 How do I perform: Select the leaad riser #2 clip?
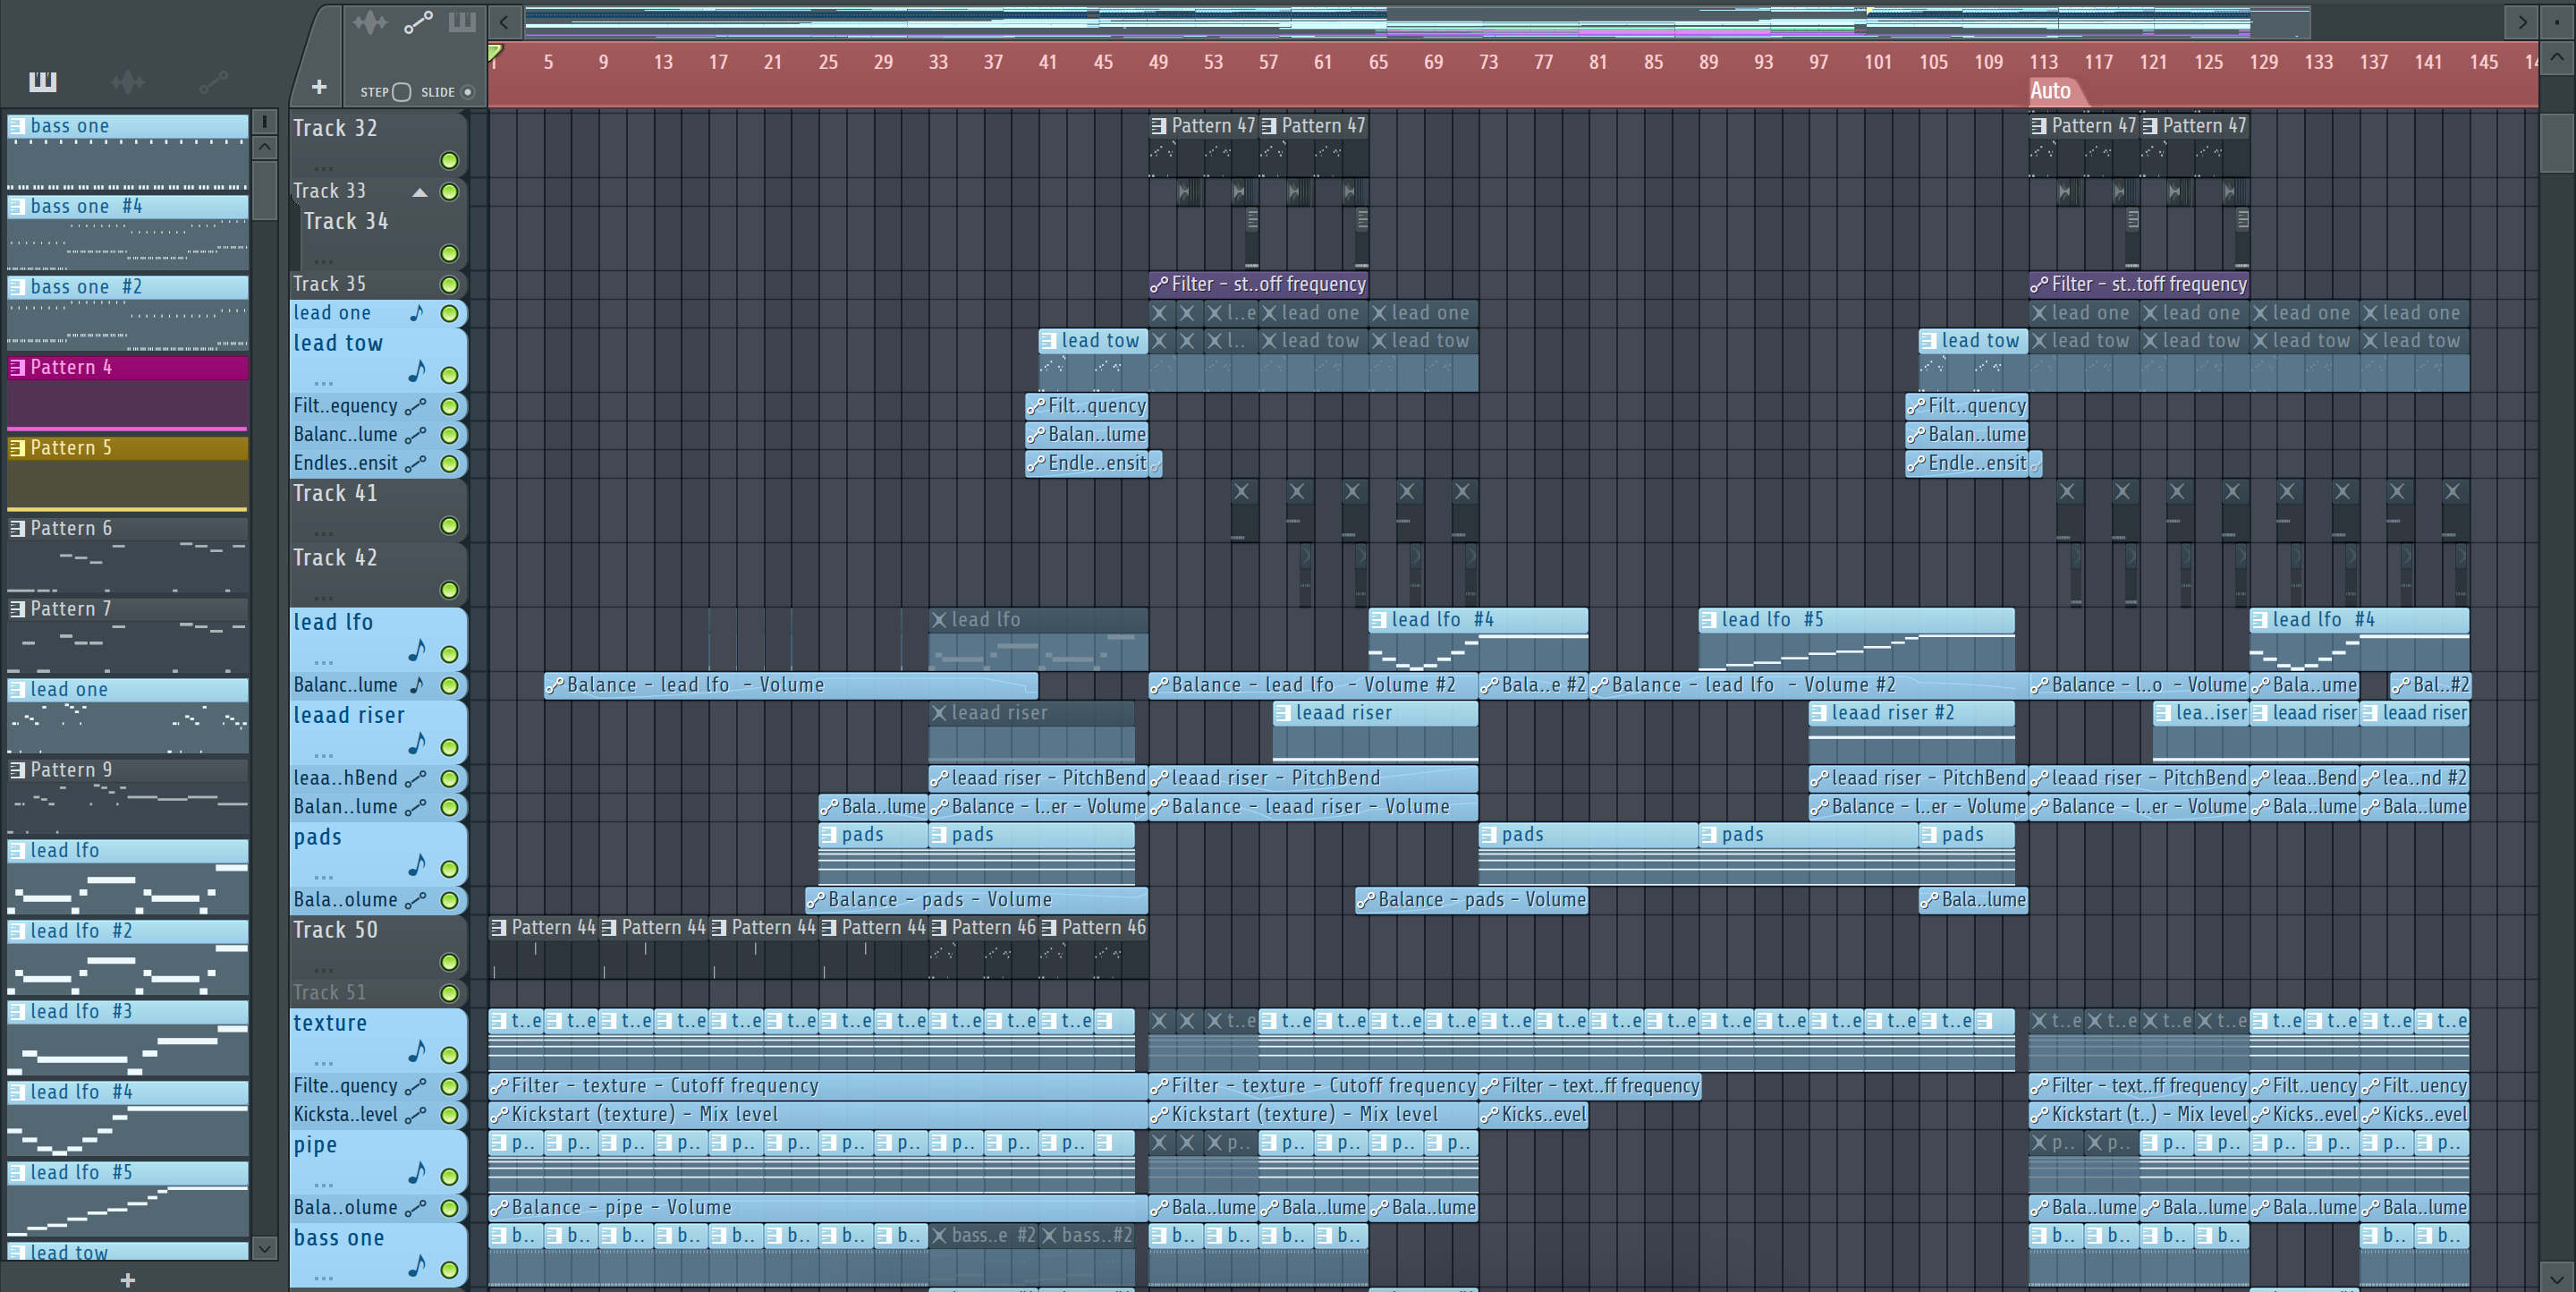[x=1911, y=732]
